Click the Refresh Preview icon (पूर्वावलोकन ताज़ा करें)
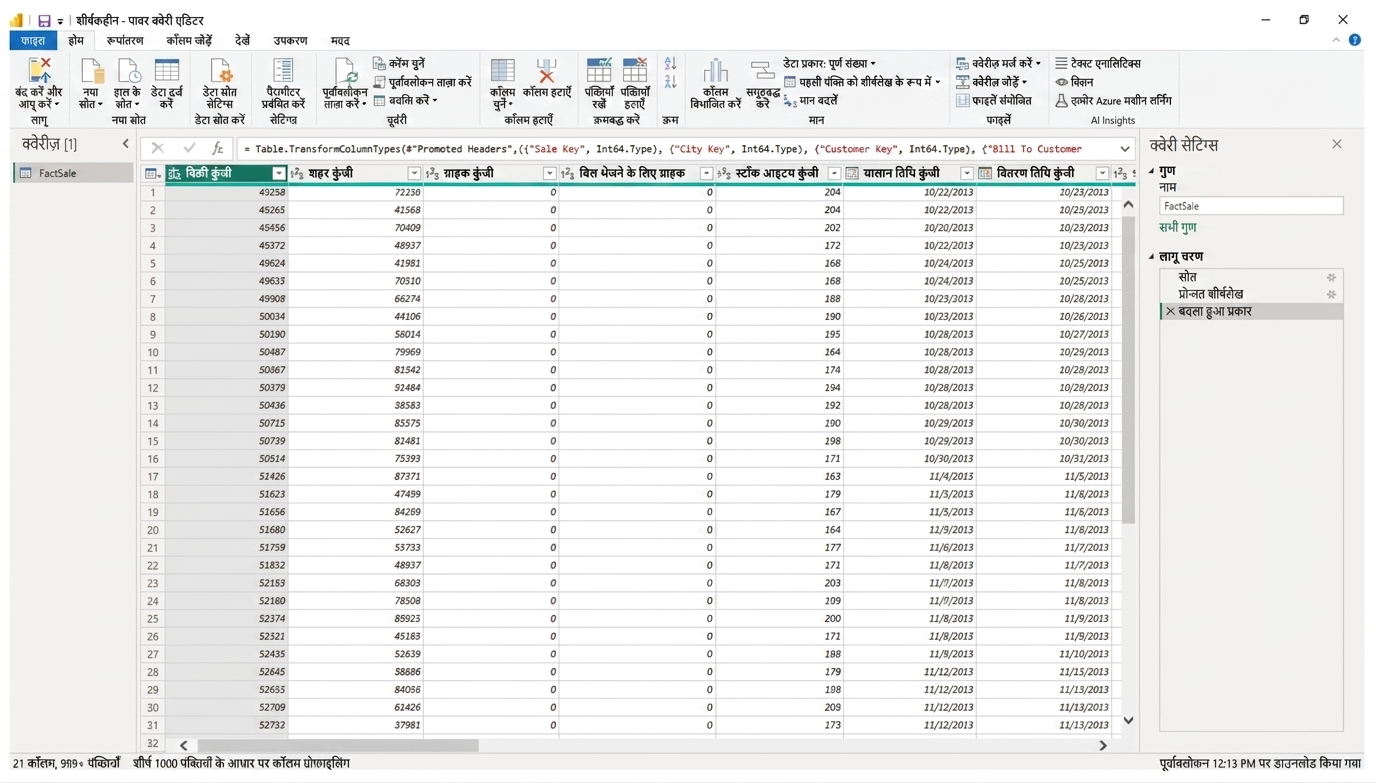This screenshot has height=783, width=1376. click(345, 72)
